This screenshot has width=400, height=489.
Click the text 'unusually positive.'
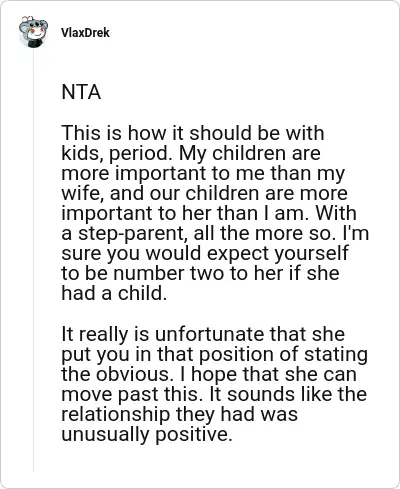pyautogui.click(x=147, y=434)
